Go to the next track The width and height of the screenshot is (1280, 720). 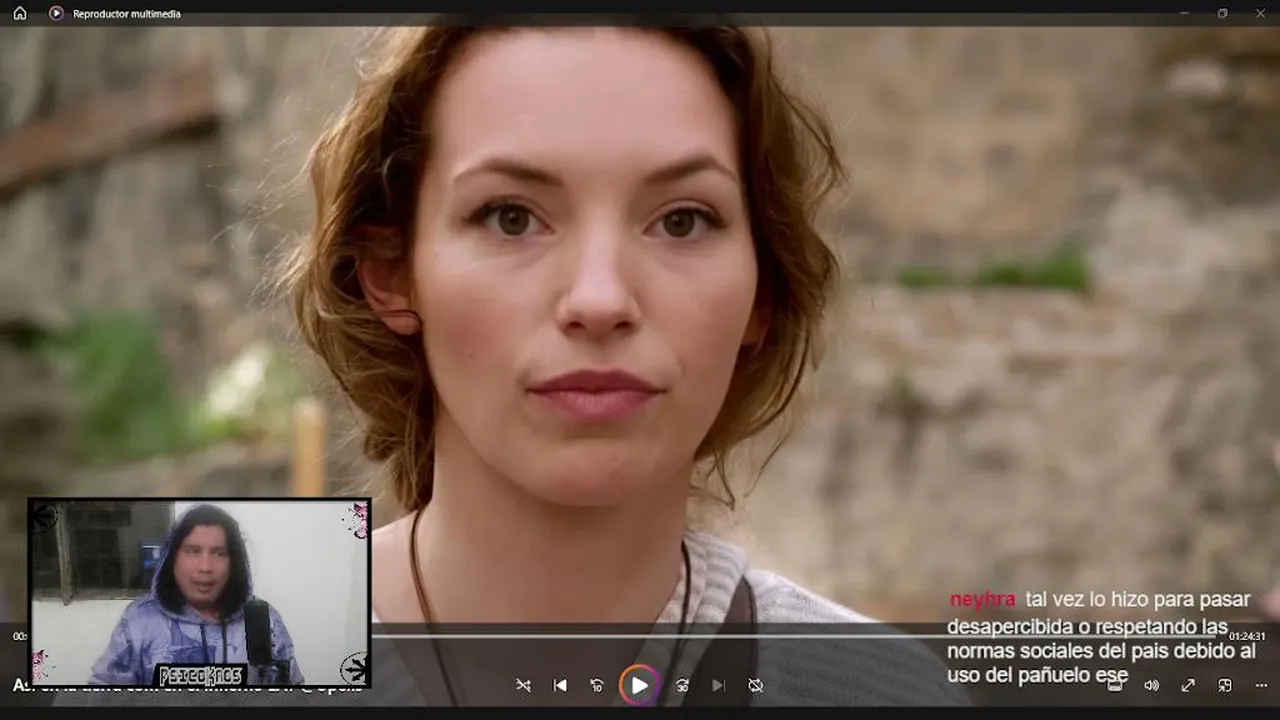click(718, 685)
